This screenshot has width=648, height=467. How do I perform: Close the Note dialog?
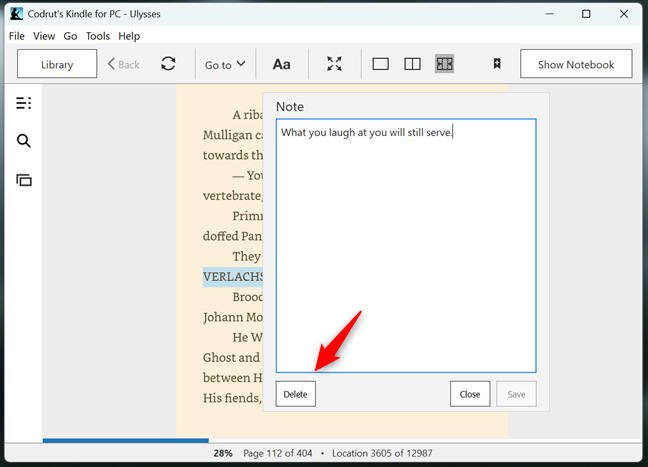(x=470, y=394)
